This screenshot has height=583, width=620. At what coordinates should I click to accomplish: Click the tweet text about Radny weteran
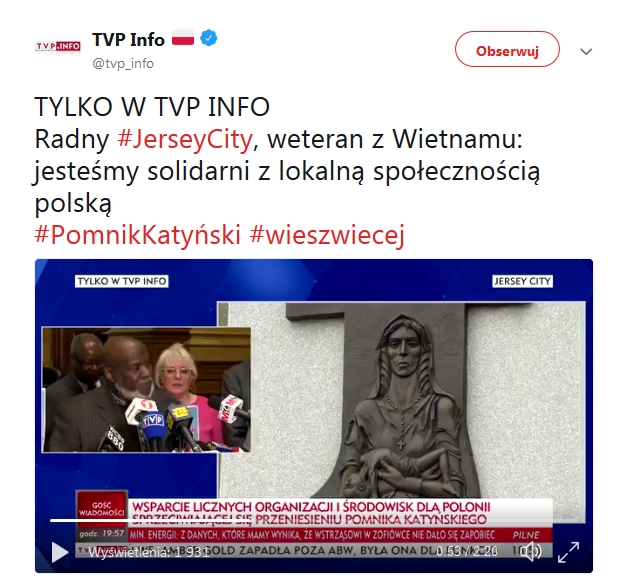[x=287, y=171]
